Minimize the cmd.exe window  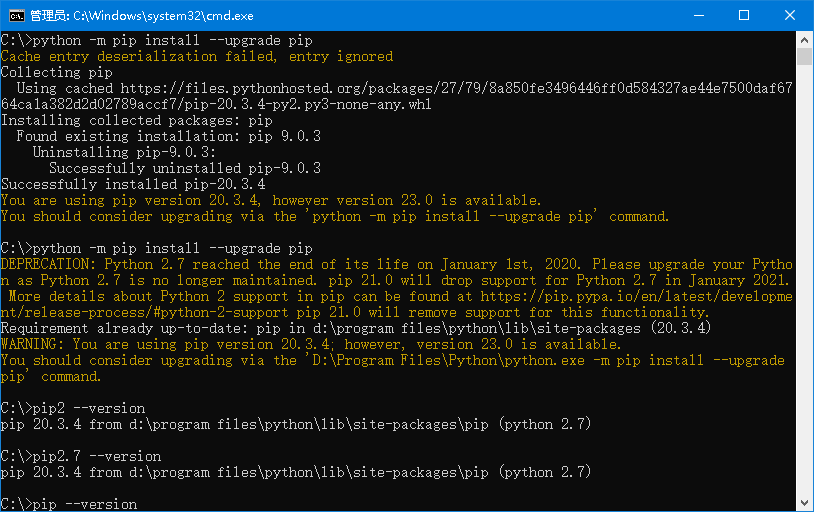pyautogui.click(x=699, y=16)
